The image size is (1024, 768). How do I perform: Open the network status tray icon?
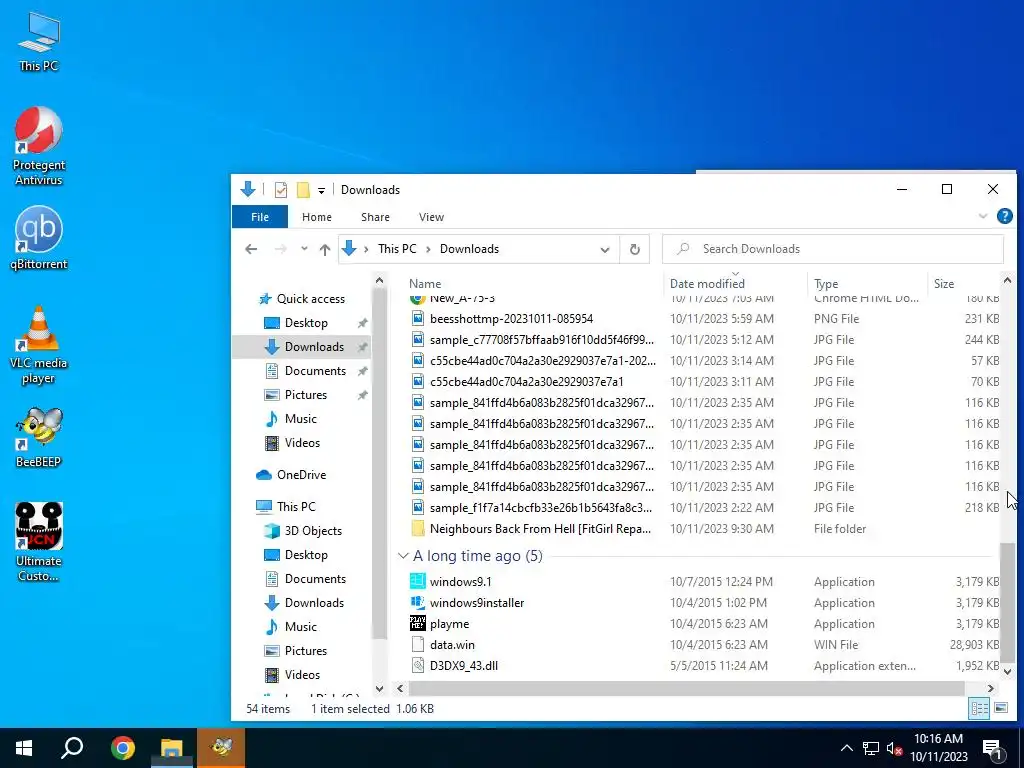(x=871, y=748)
